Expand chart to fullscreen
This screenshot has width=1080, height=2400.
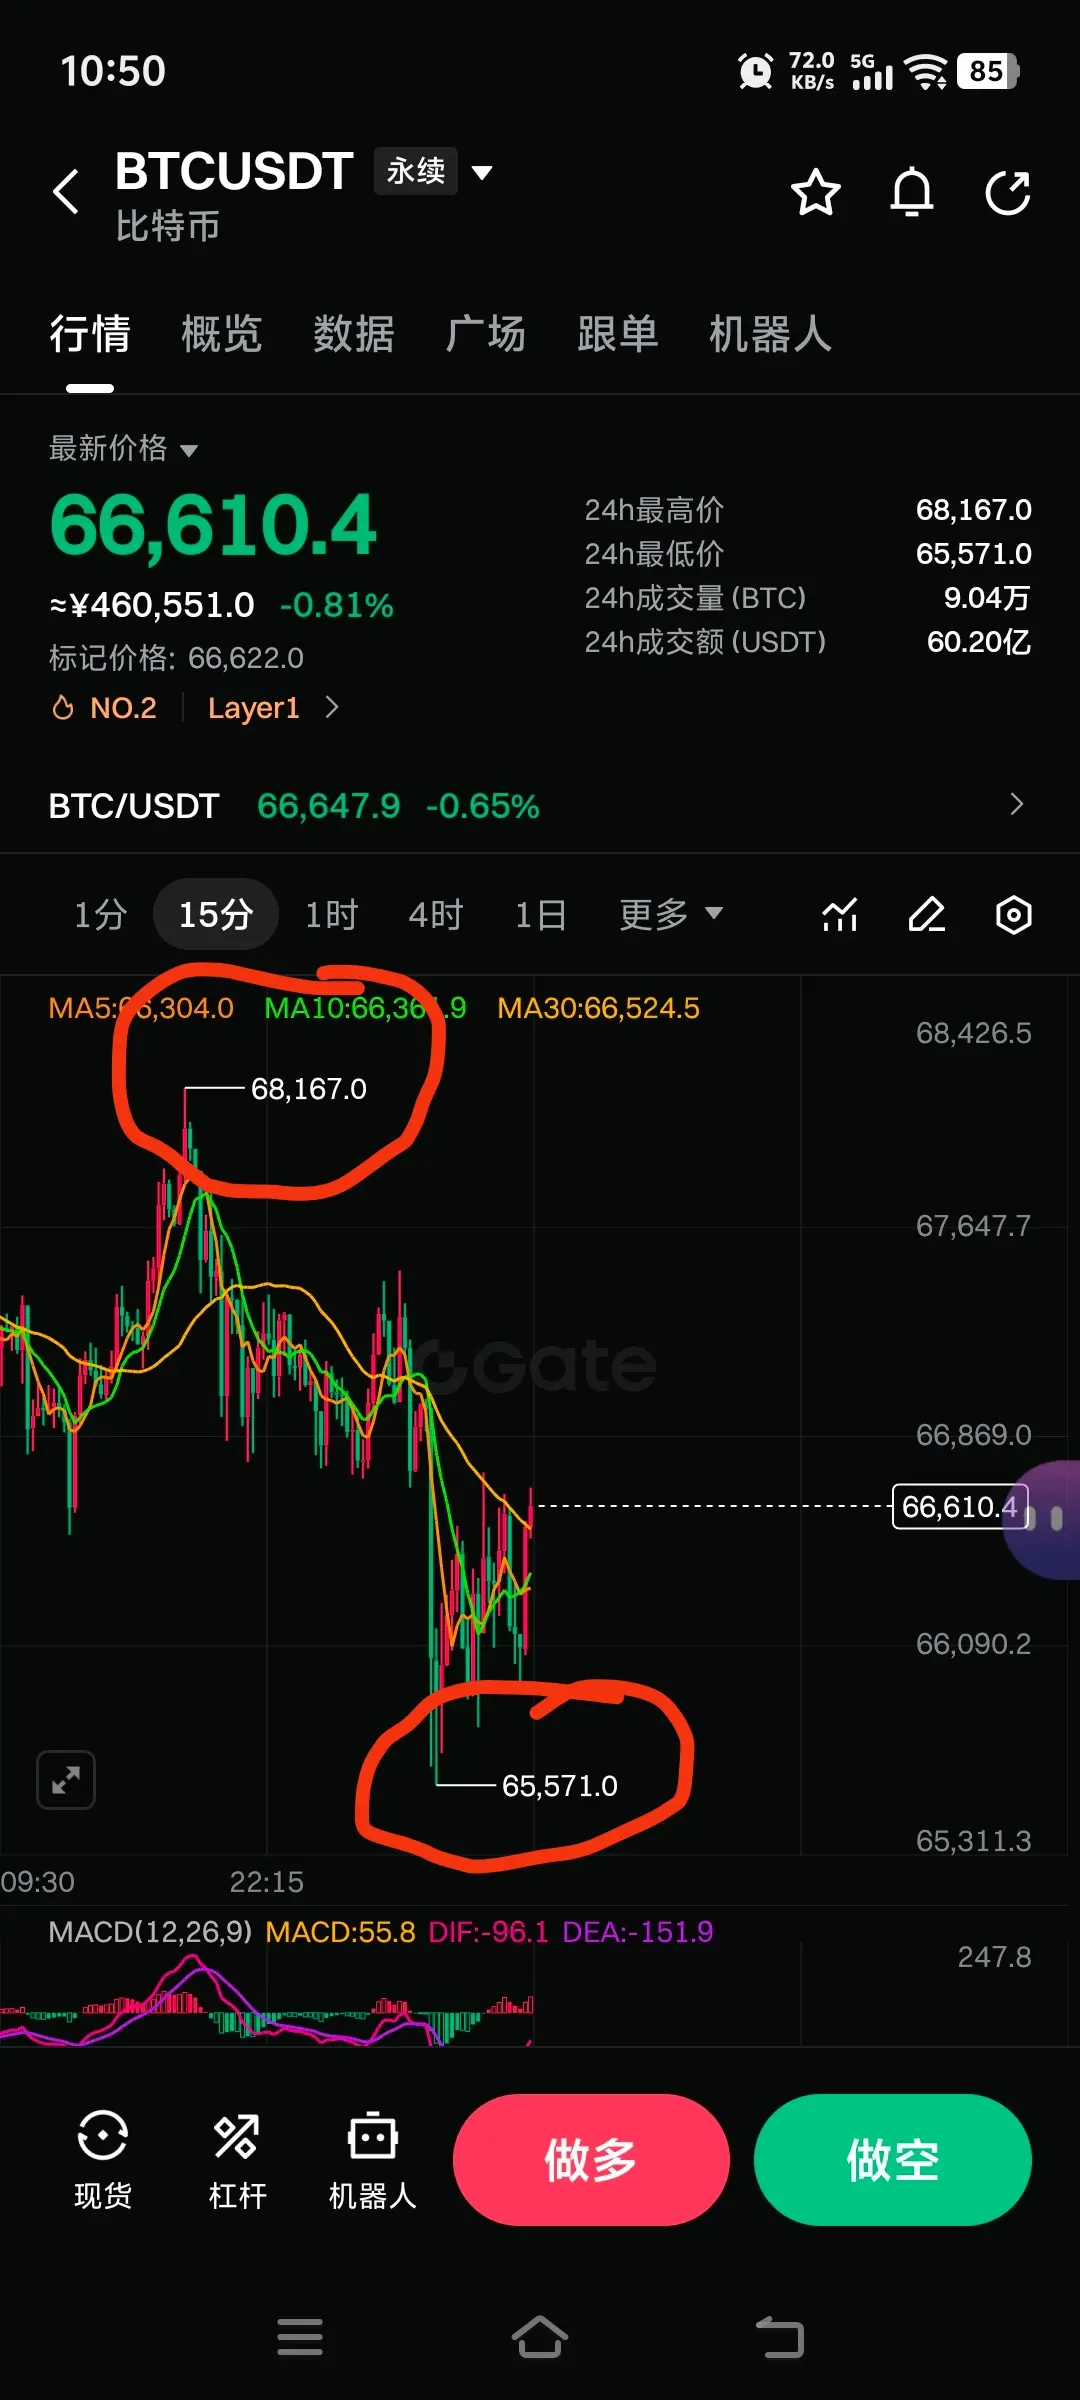tap(66, 1780)
